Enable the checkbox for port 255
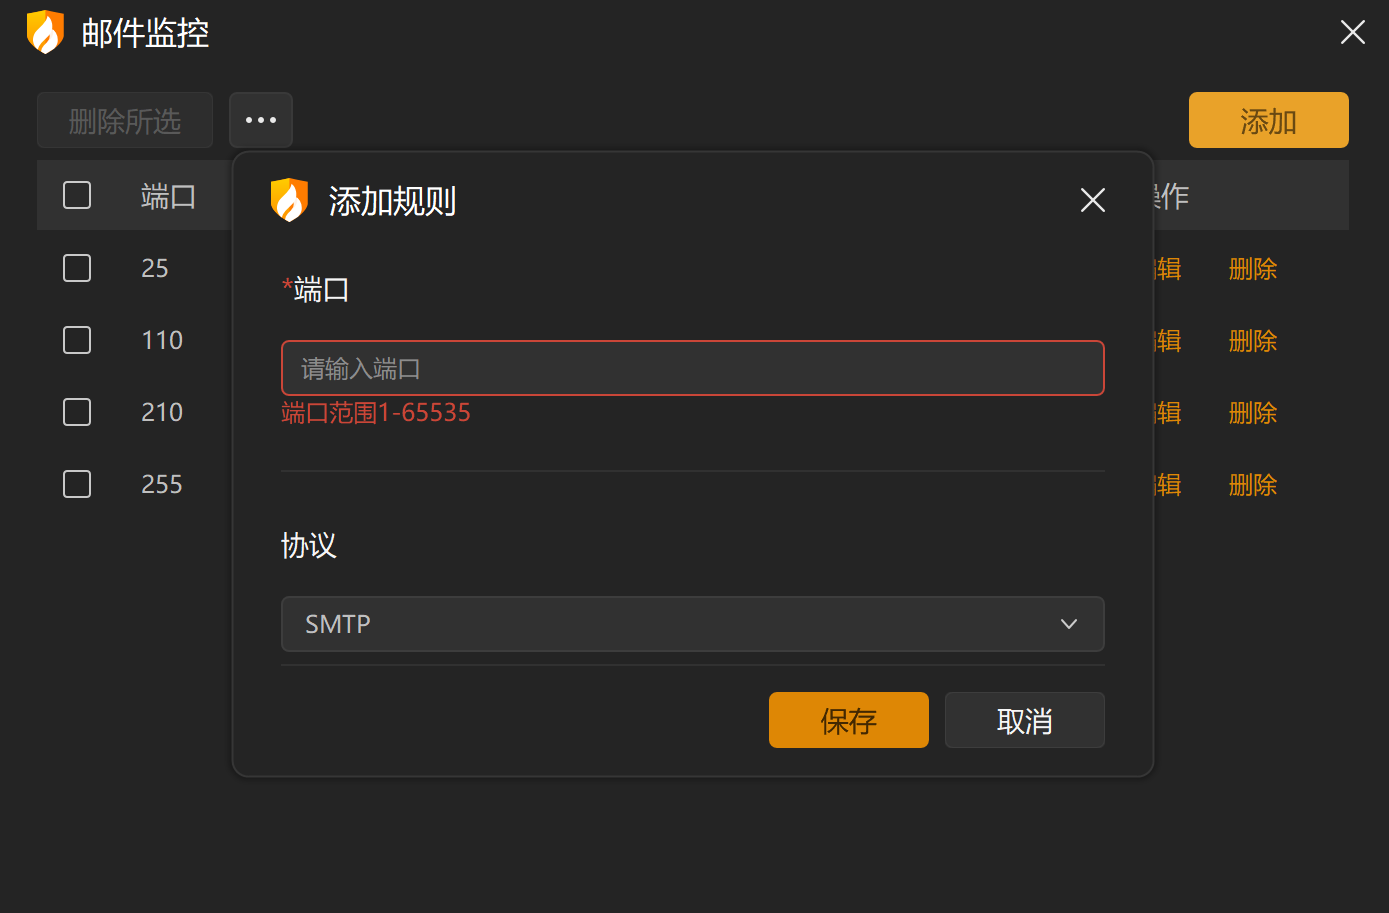 click(77, 484)
